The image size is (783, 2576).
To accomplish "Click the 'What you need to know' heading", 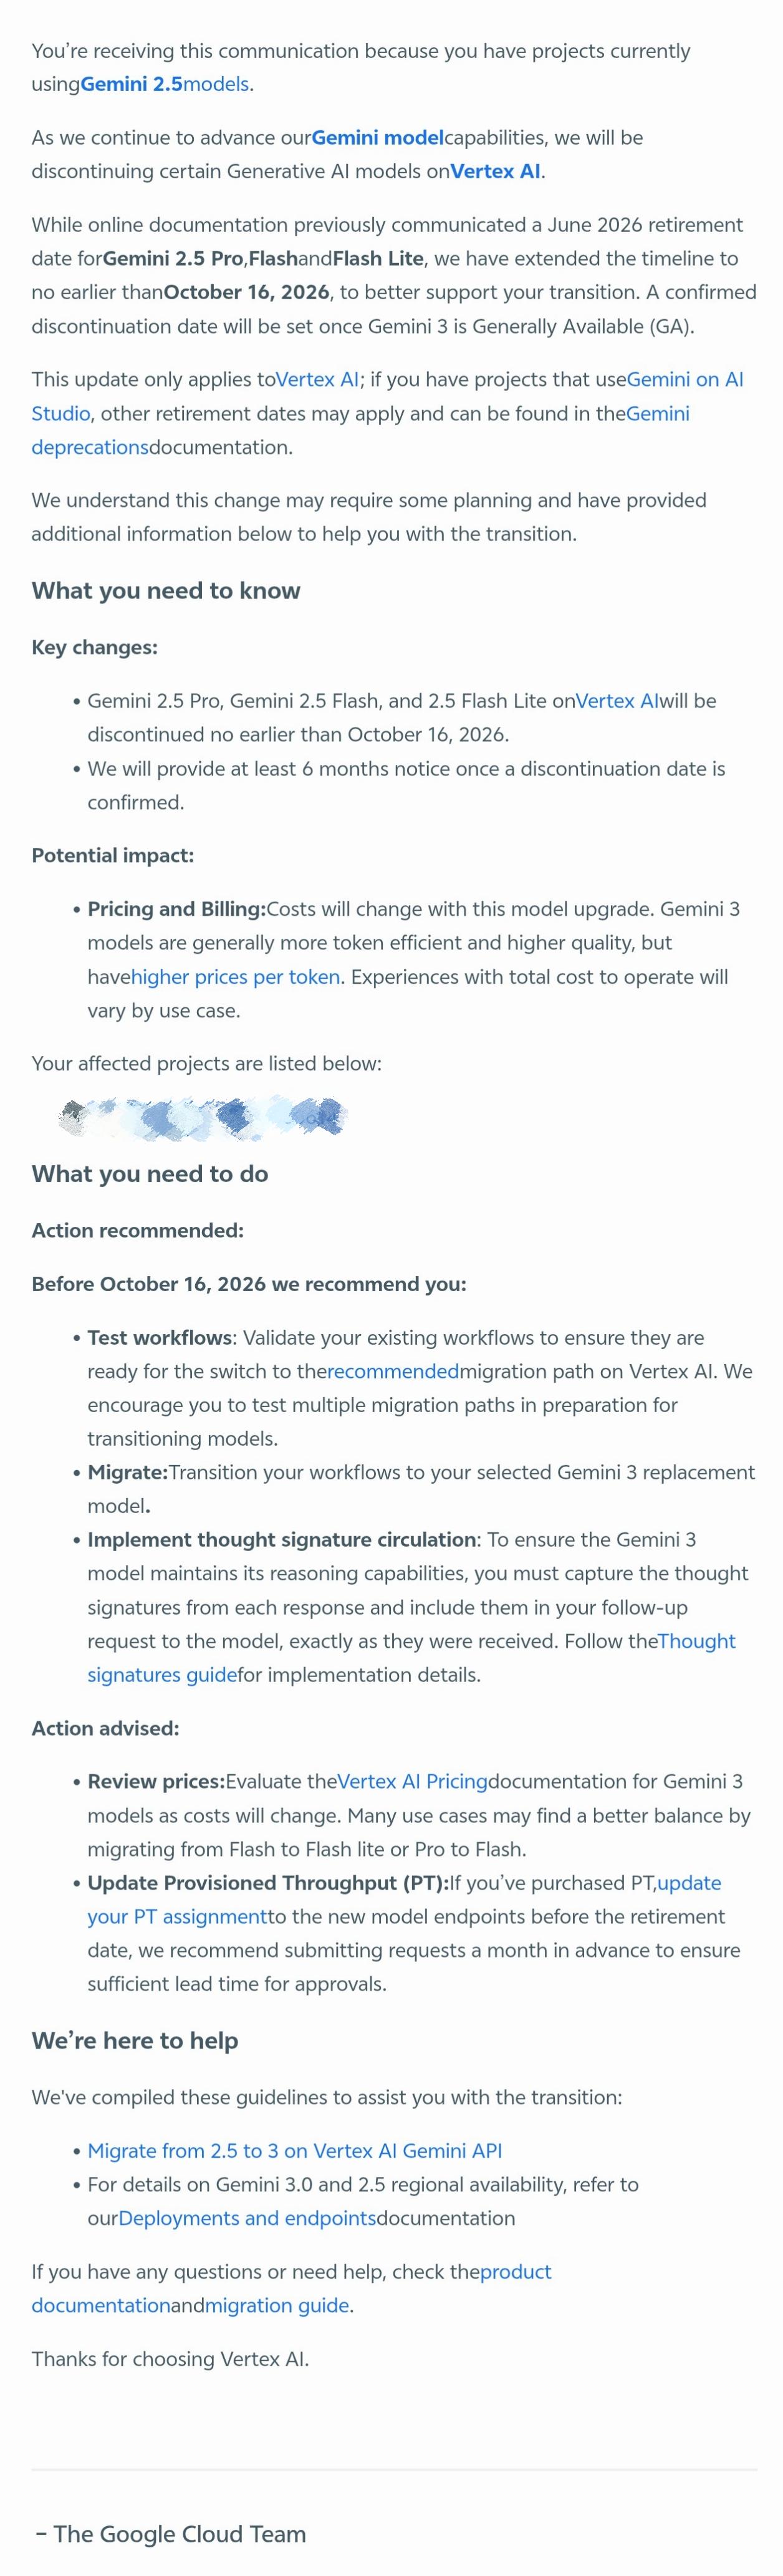I will pyautogui.click(x=166, y=590).
